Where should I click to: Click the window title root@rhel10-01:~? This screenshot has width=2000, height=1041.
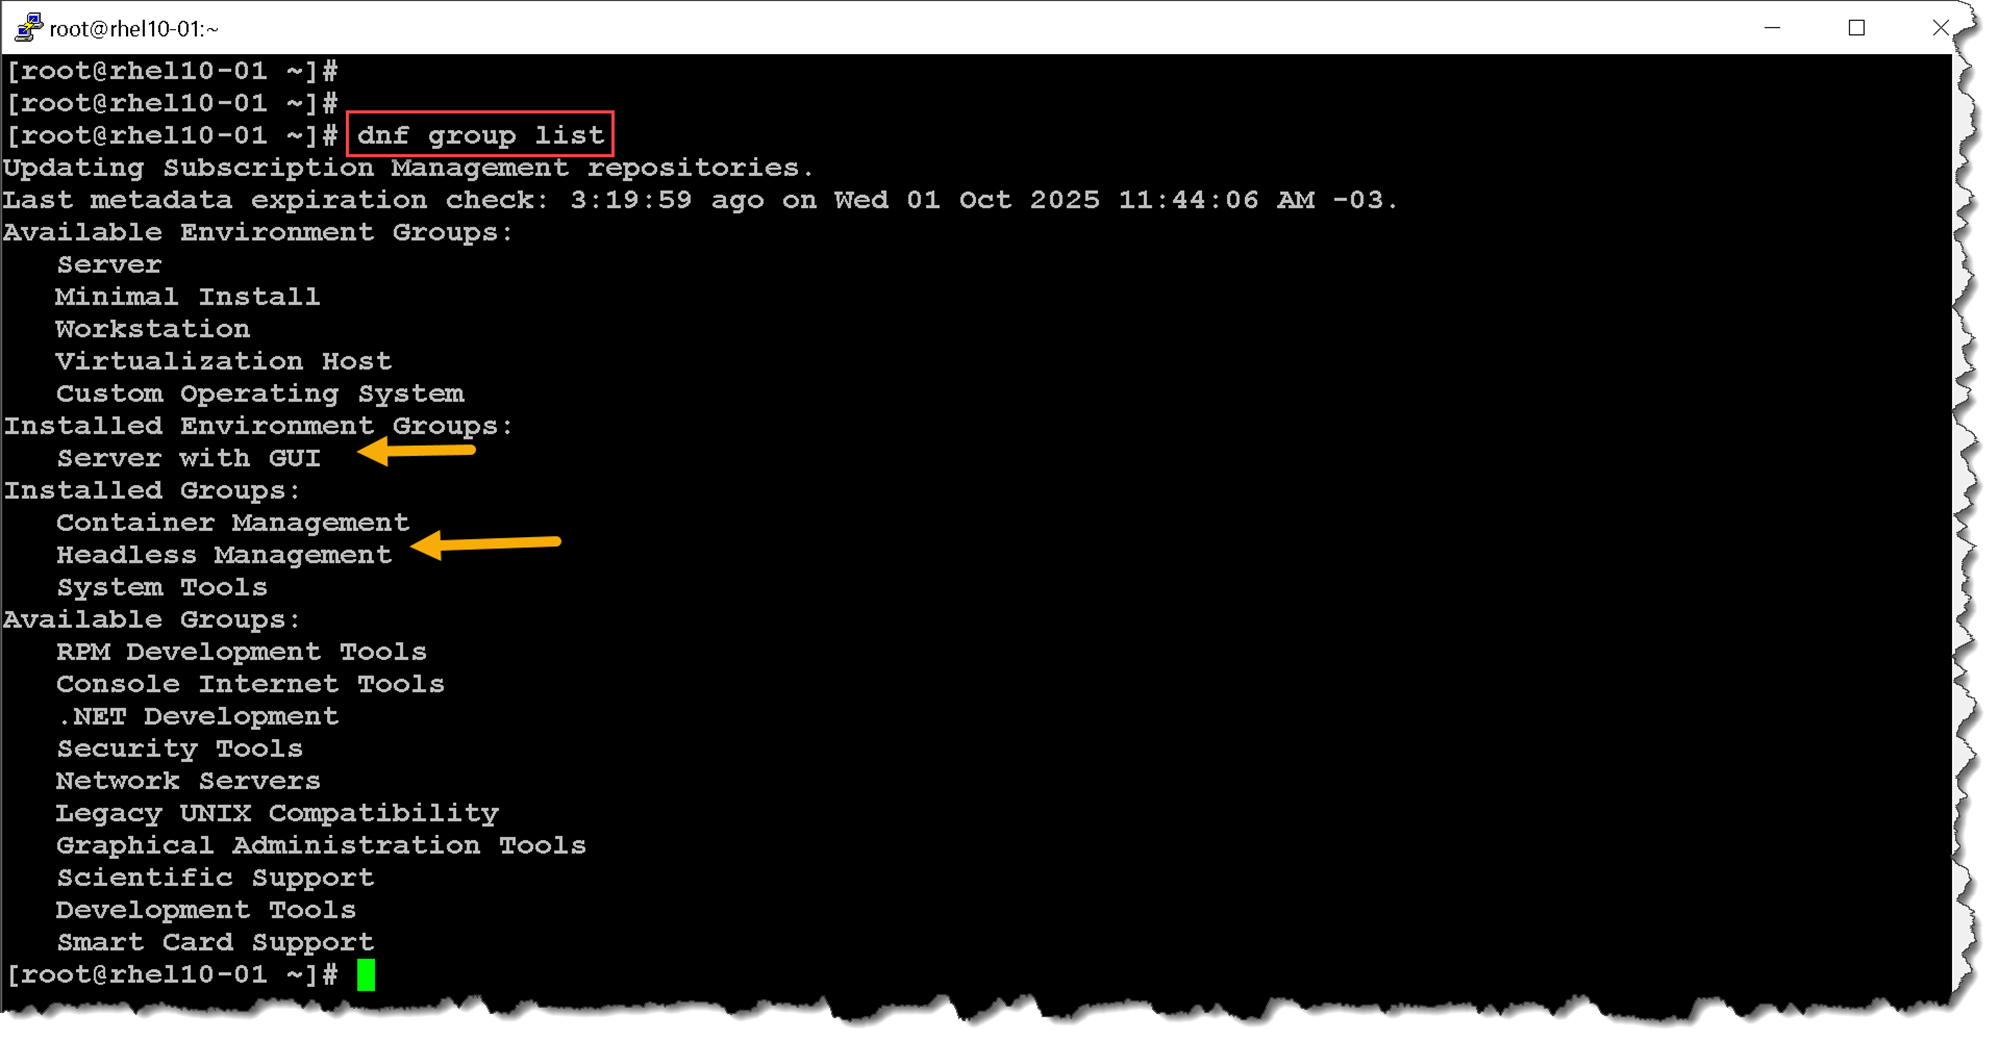click(134, 29)
